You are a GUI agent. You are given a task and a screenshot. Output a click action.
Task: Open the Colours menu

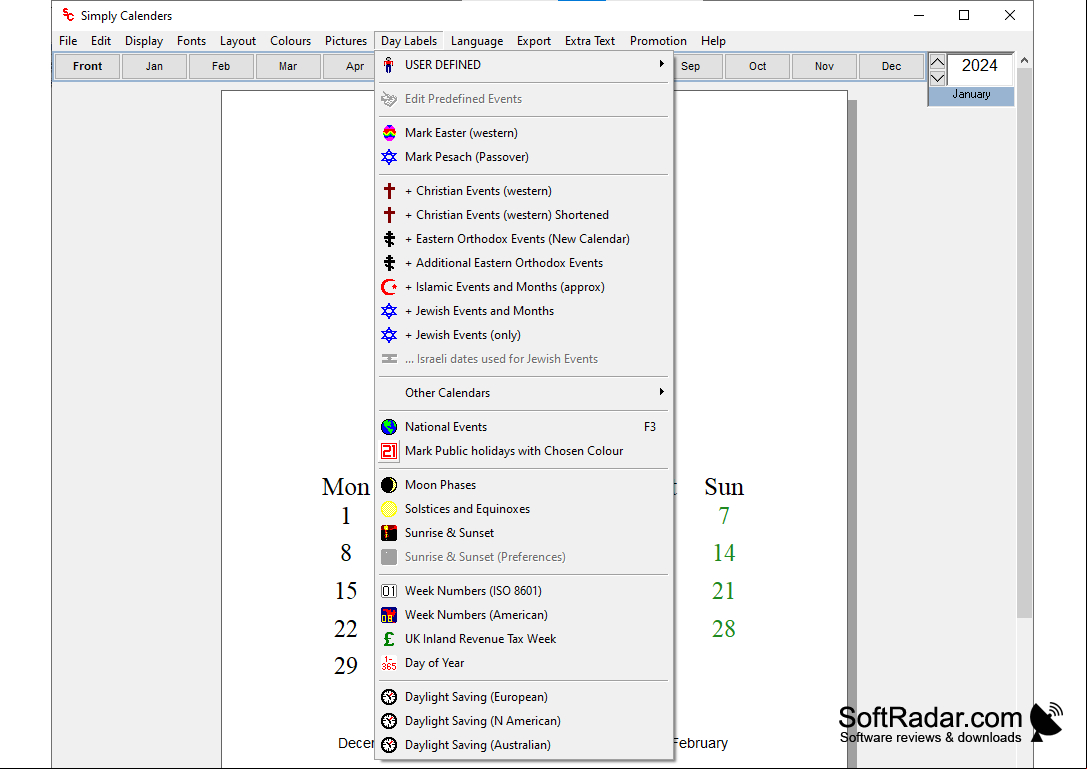[290, 41]
